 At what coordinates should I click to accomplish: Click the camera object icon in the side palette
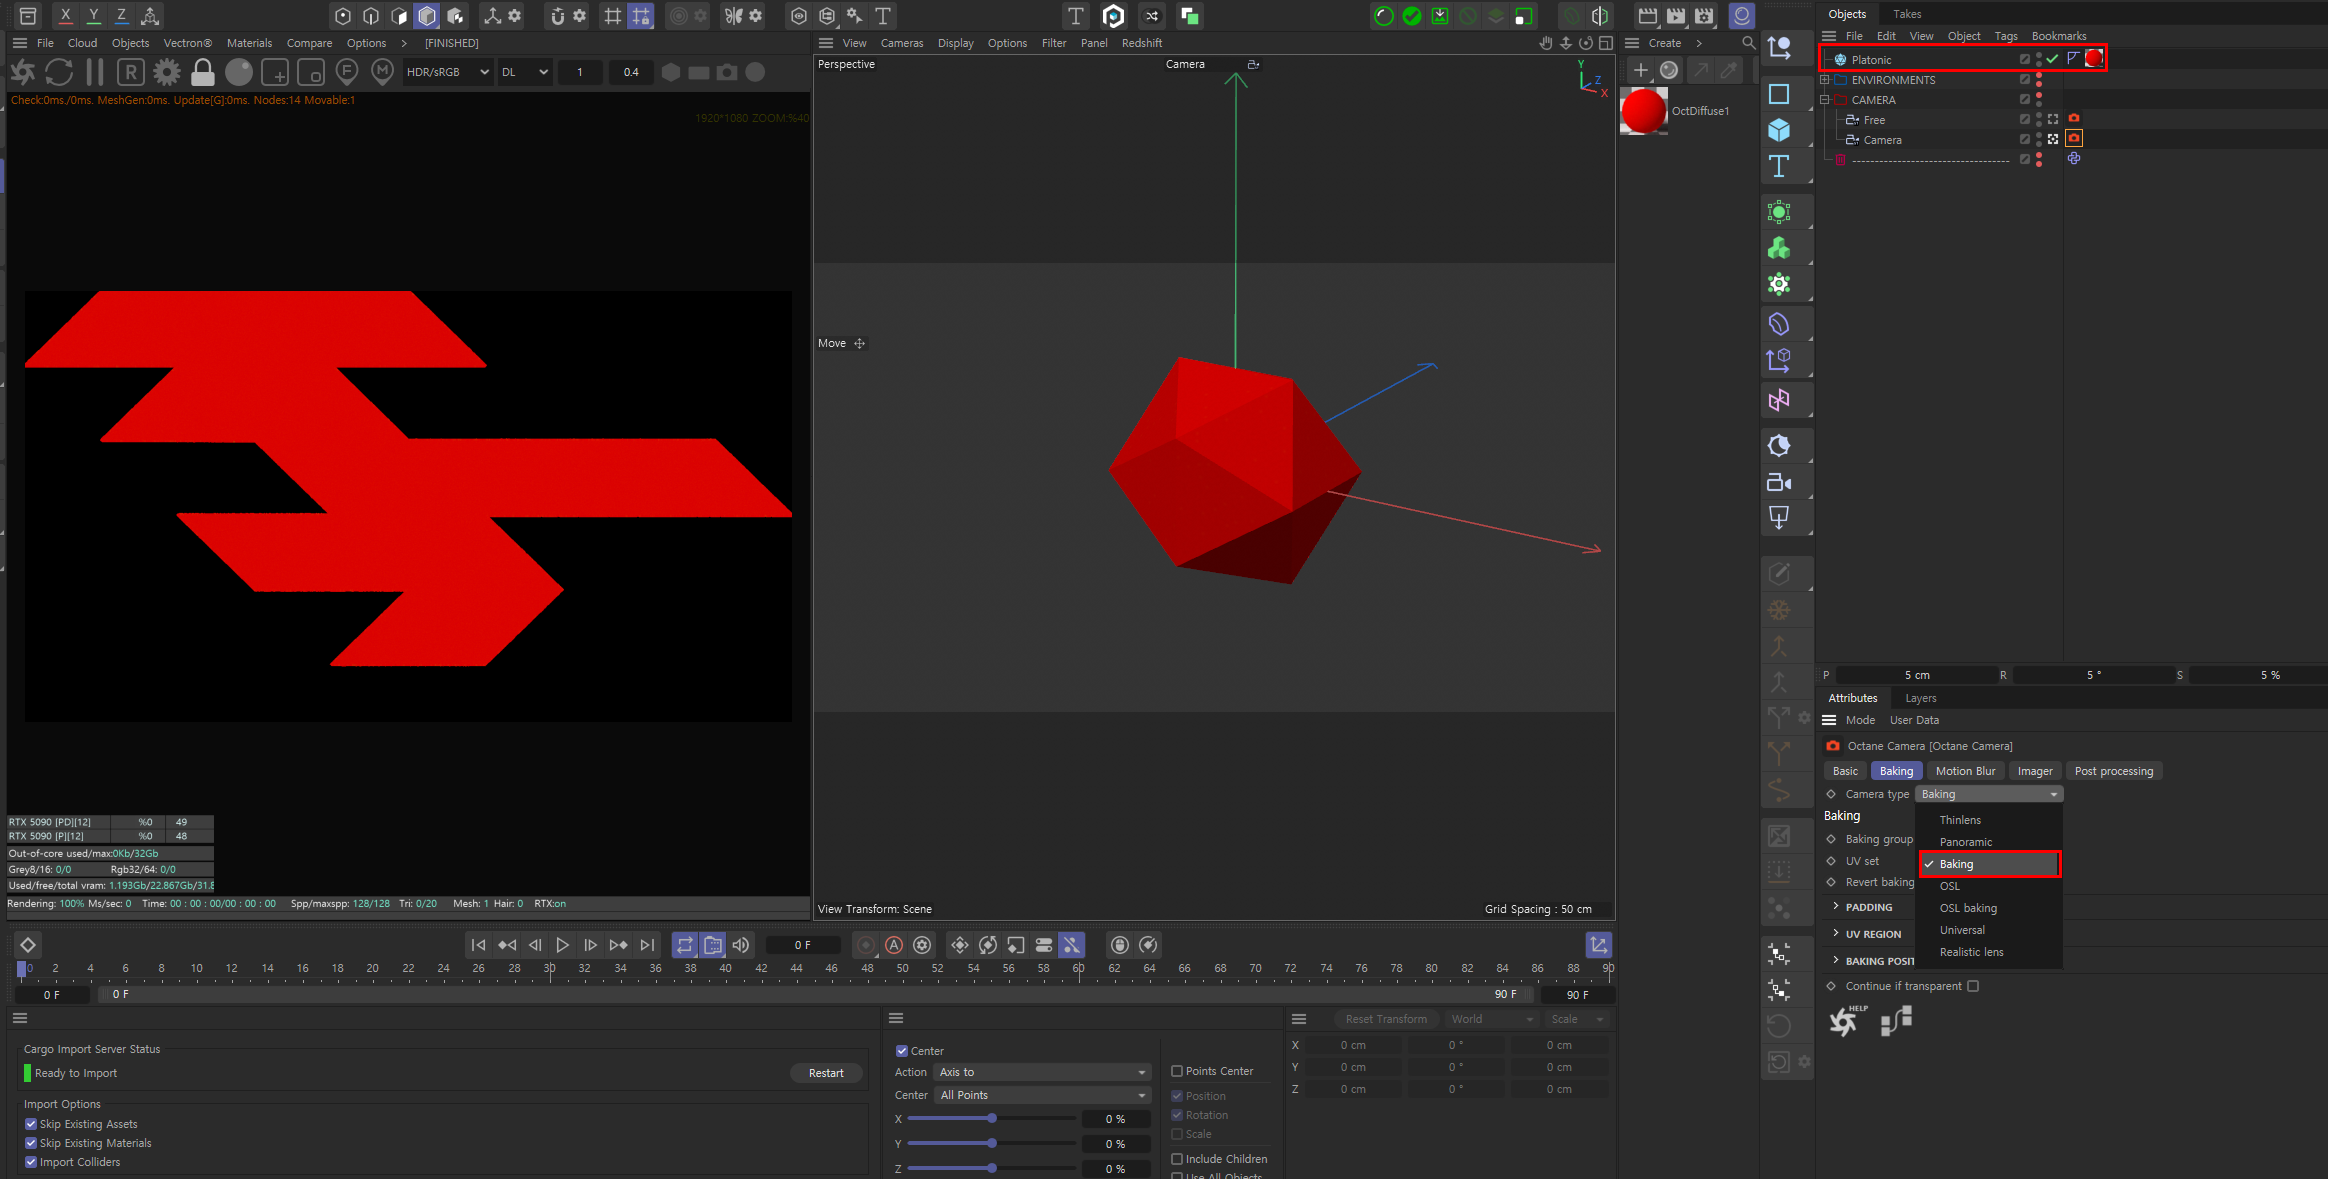tap(1779, 483)
